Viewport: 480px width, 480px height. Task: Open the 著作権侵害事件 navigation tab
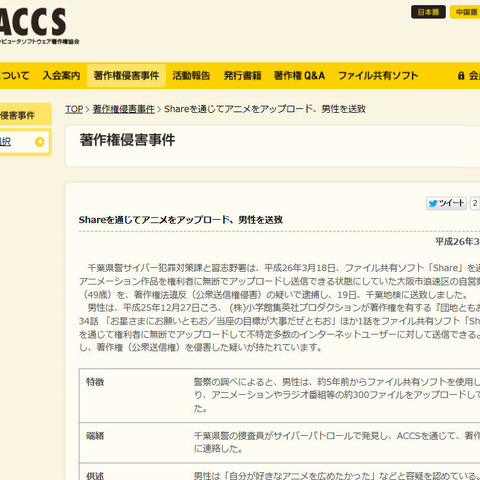pyautogui.click(x=126, y=76)
